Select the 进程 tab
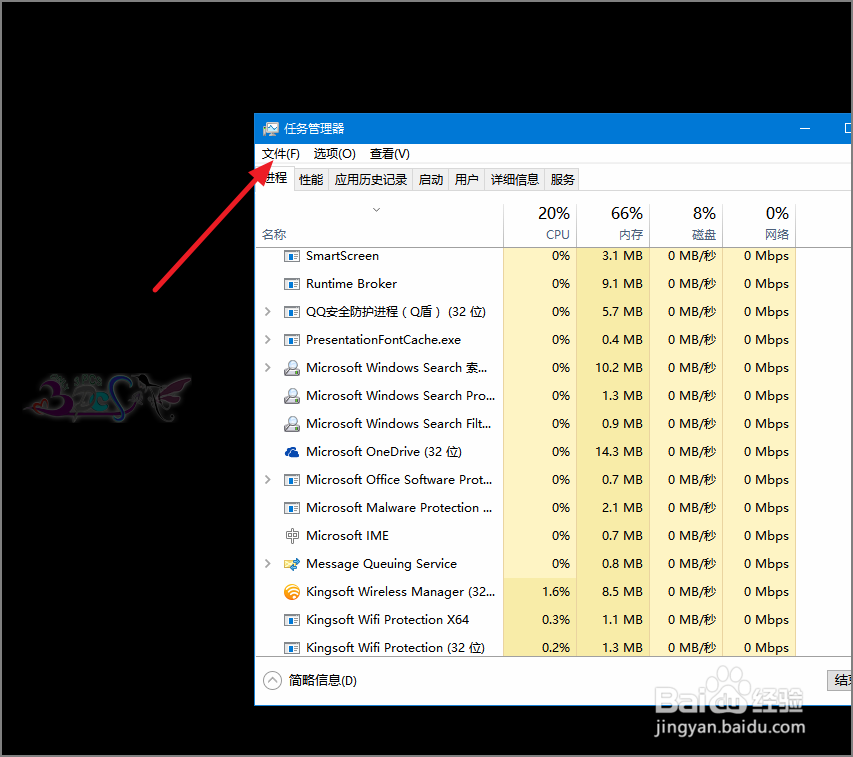The image size is (853, 757). coord(275,178)
